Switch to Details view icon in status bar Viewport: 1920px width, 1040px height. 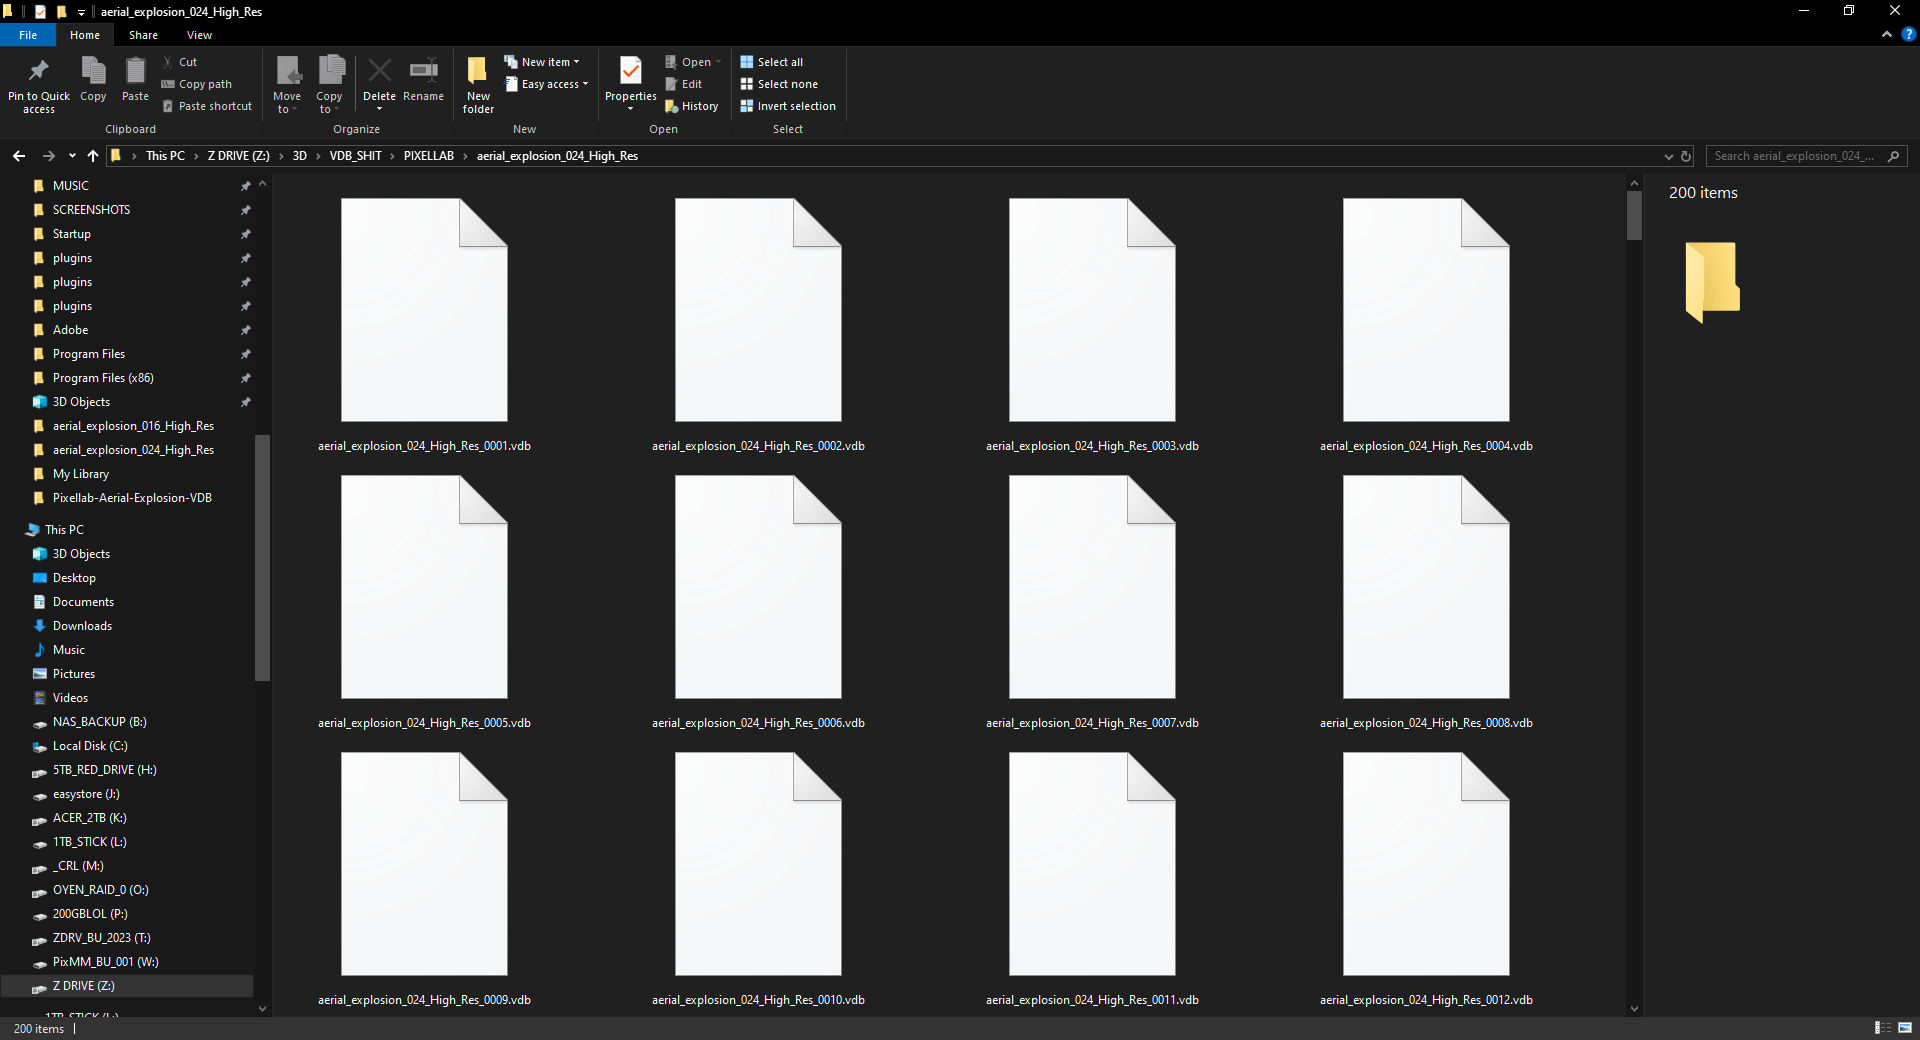pyautogui.click(x=1882, y=1028)
